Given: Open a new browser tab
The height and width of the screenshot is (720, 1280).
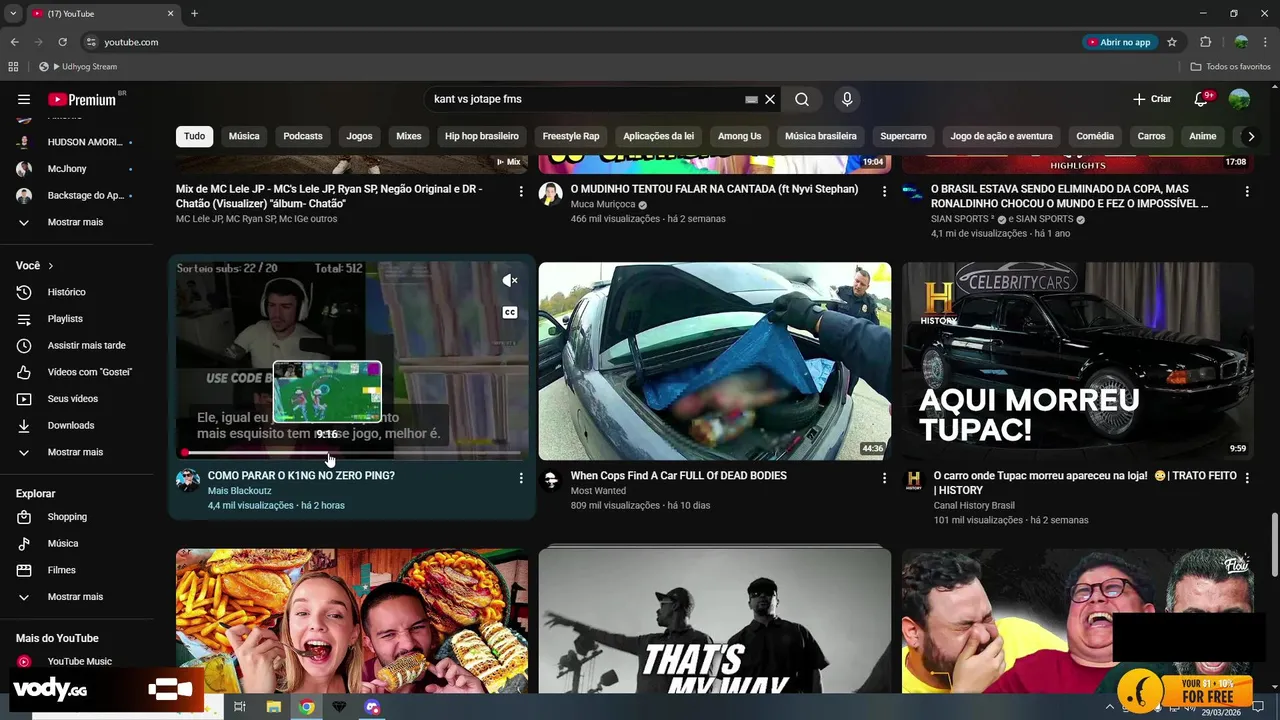Looking at the screenshot, I should pos(194,14).
